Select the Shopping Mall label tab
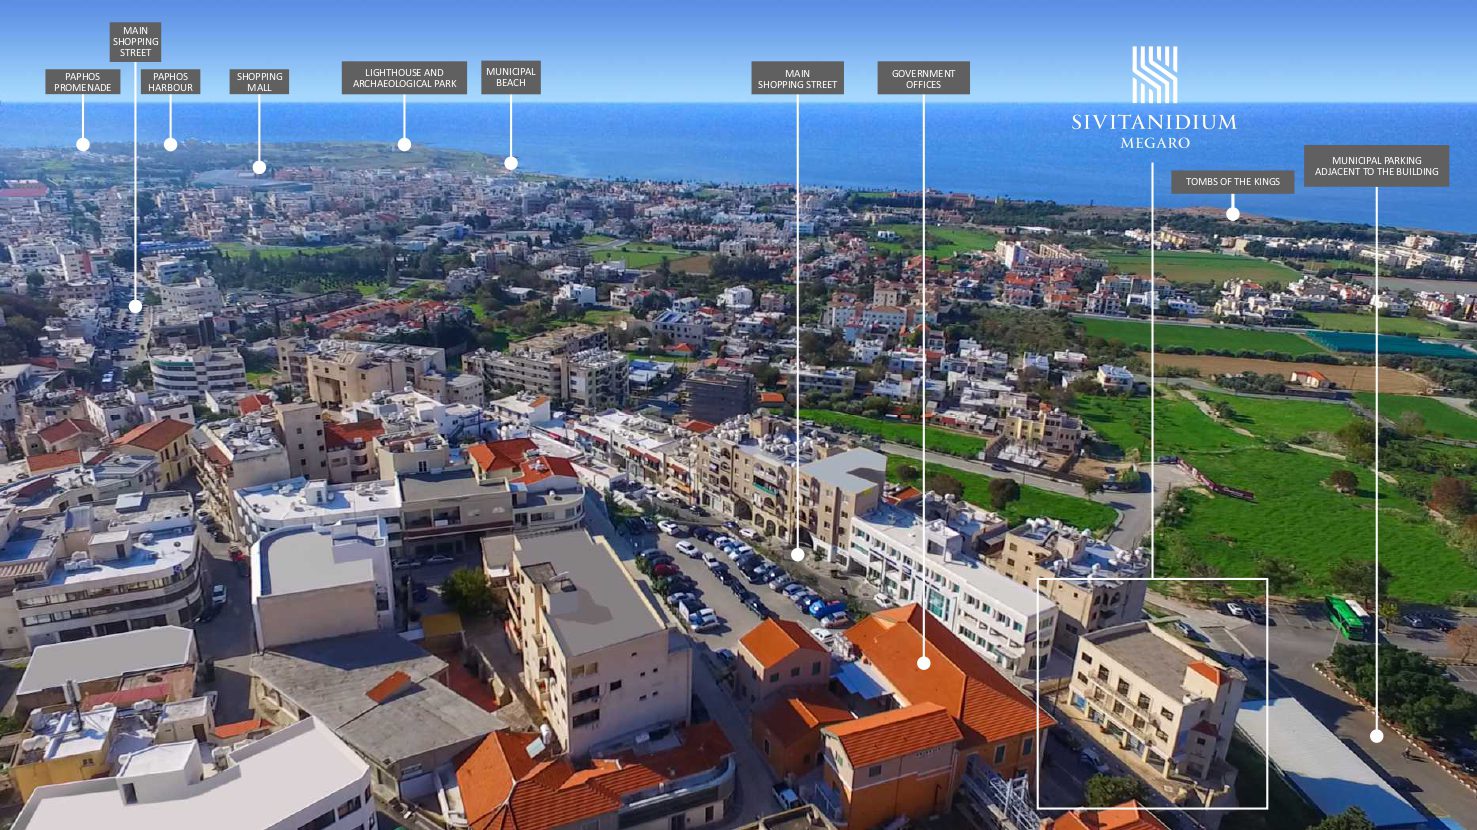The image size is (1477, 830). point(259,81)
